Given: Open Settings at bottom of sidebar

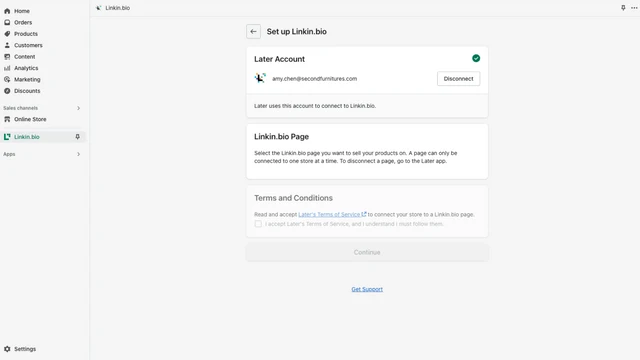Looking at the screenshot, I should (x=25, y=349).
